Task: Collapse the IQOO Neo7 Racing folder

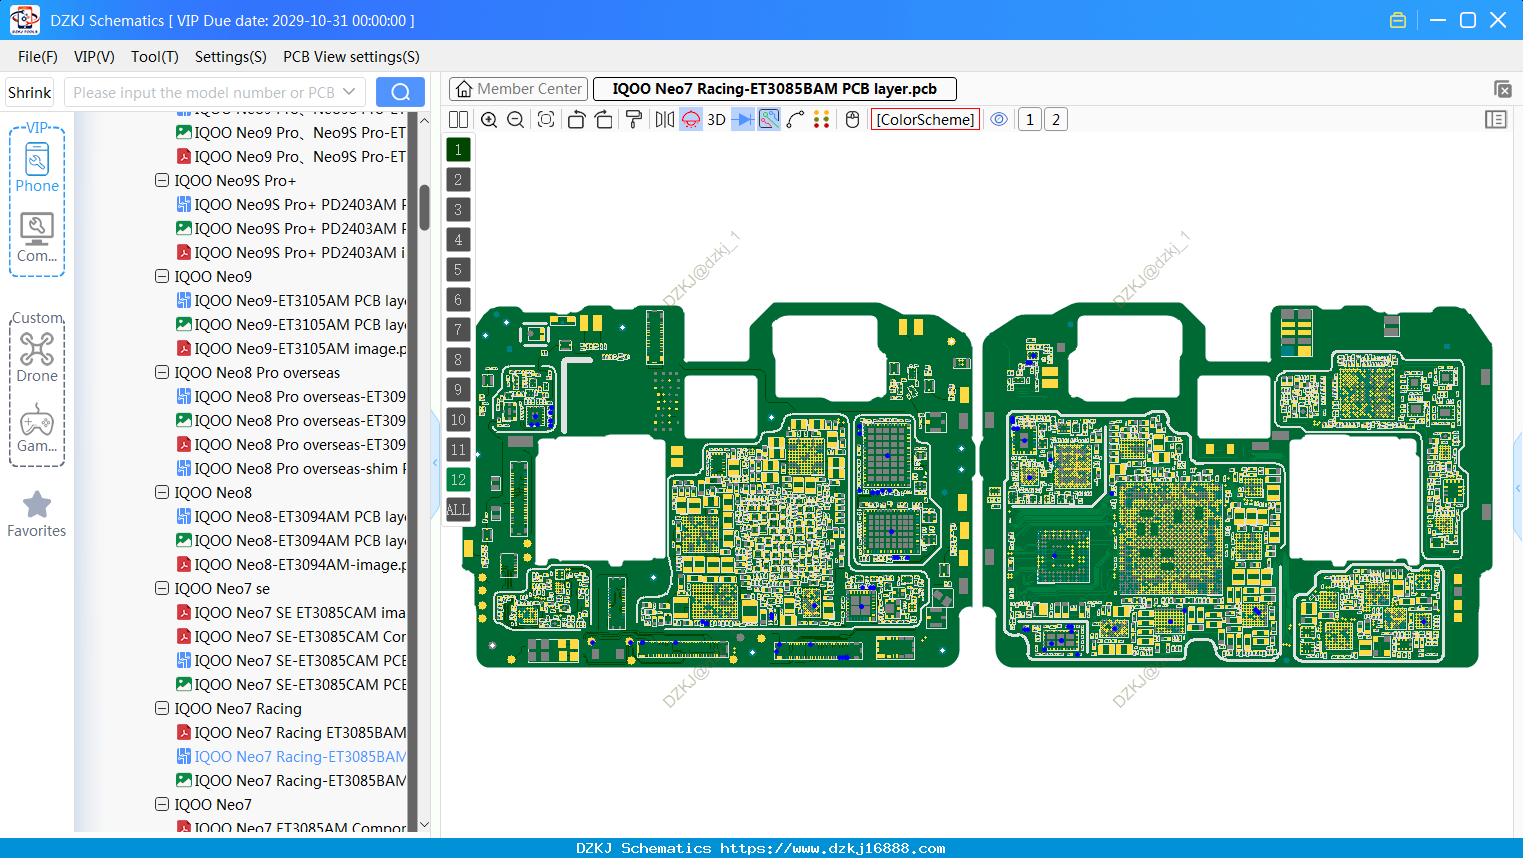Action: [x=162, y=709]
